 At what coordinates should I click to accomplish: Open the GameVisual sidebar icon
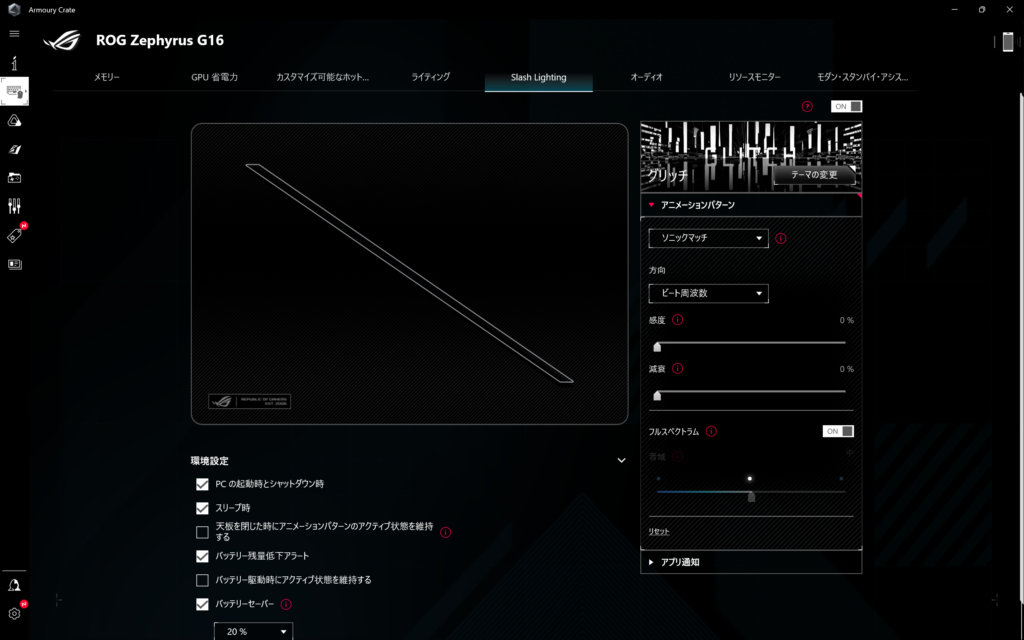(x=14, y=150)
